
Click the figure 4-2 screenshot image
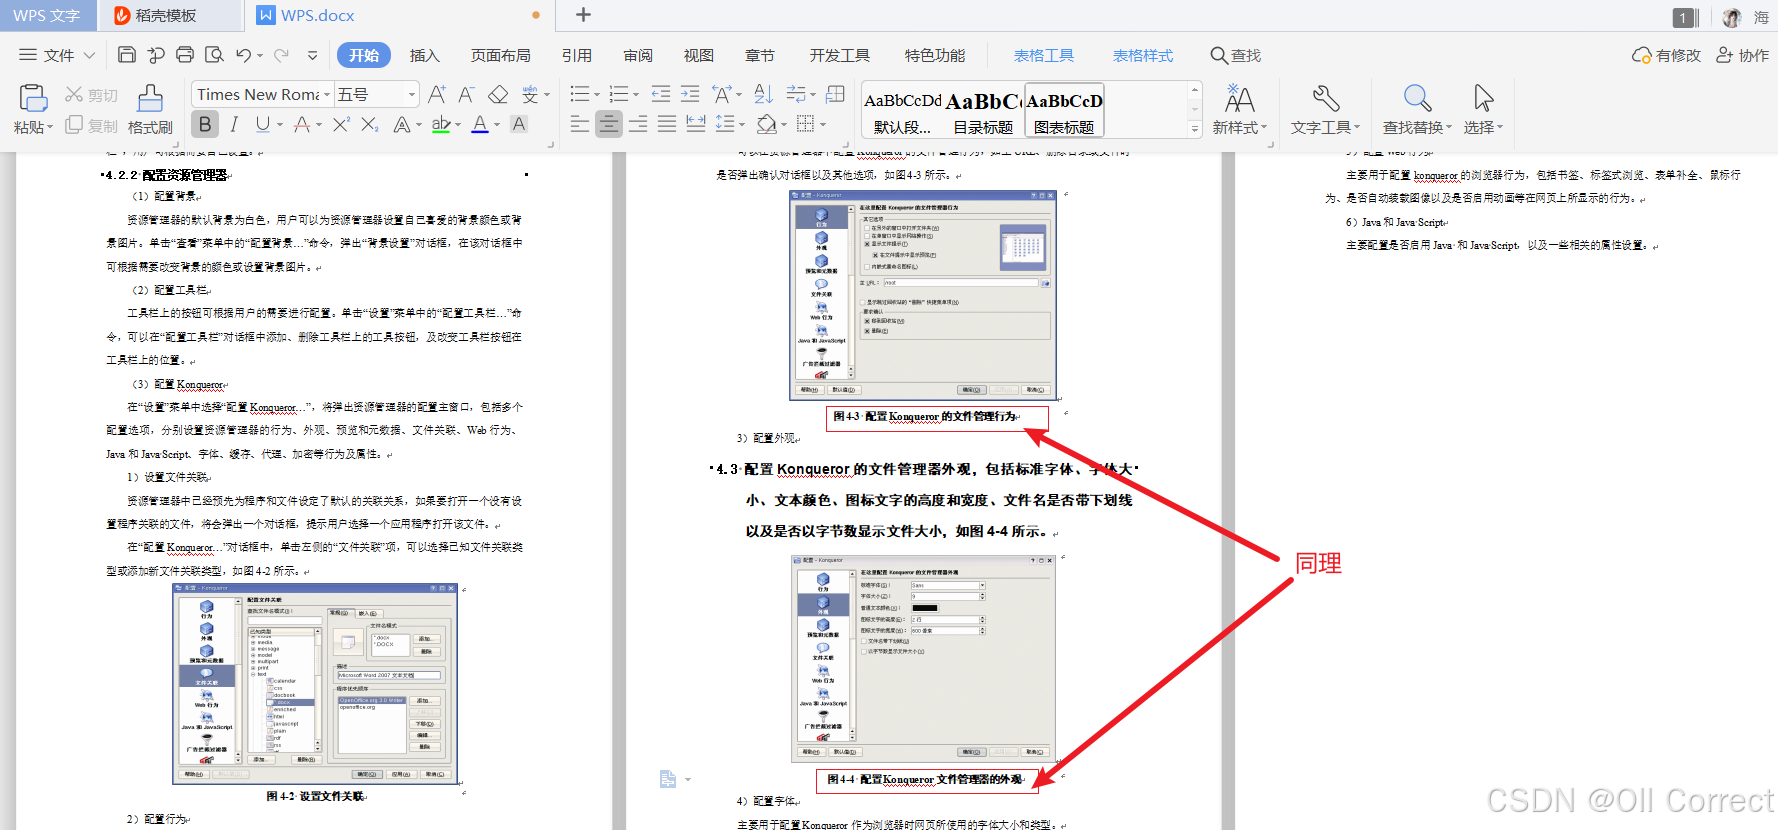pyautogui.click(x=315, y=683)
